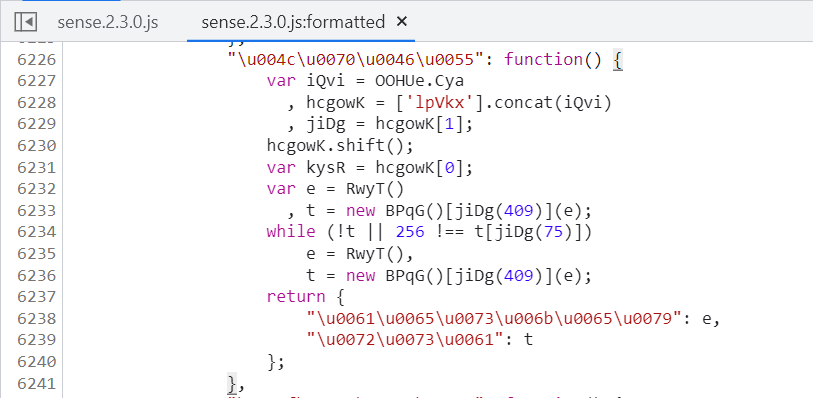Switch to the sense.2.3.0.js tab
This screenshot has height=398, width=813.
(x=108, y=23)
